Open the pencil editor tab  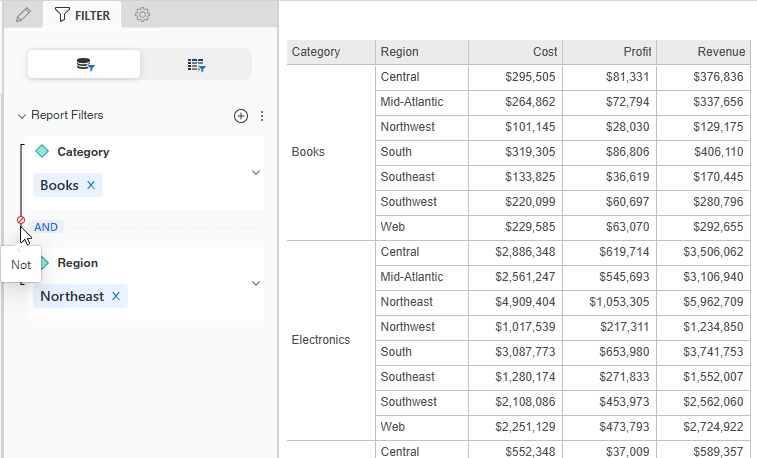click(23, 15)
